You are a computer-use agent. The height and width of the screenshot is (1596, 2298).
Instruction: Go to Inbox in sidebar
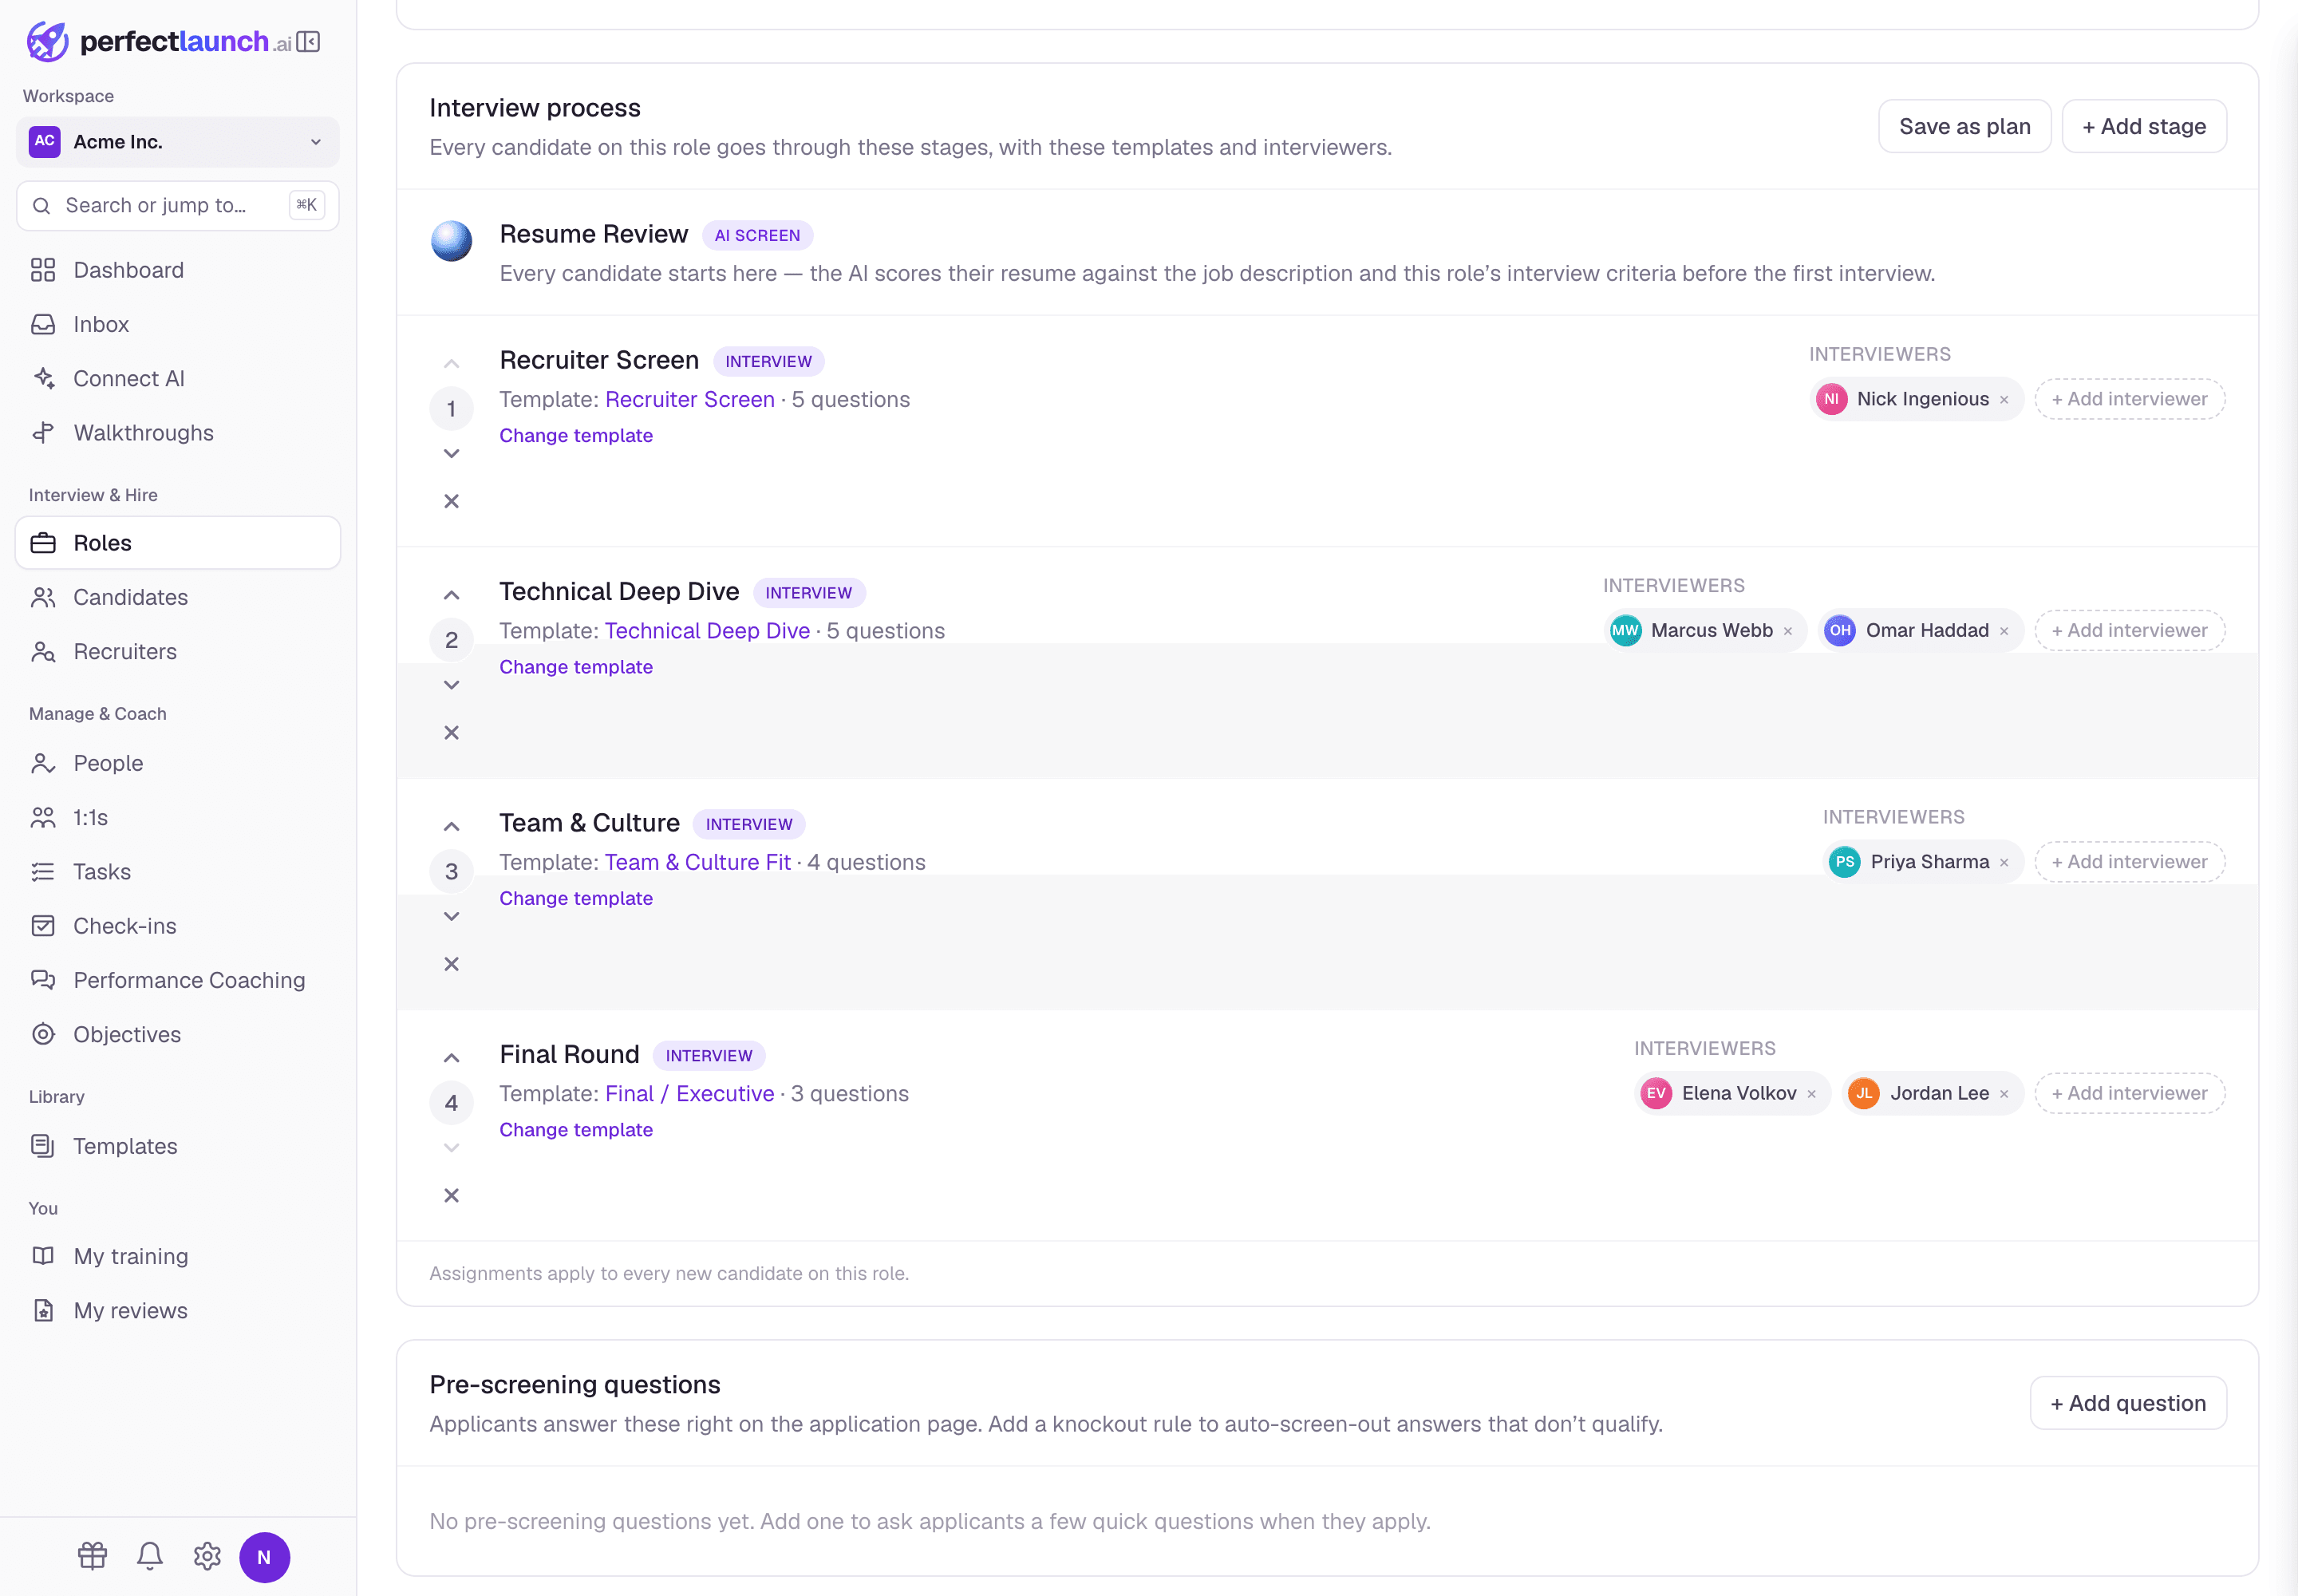pyautogui.click(x=178, y=324)
